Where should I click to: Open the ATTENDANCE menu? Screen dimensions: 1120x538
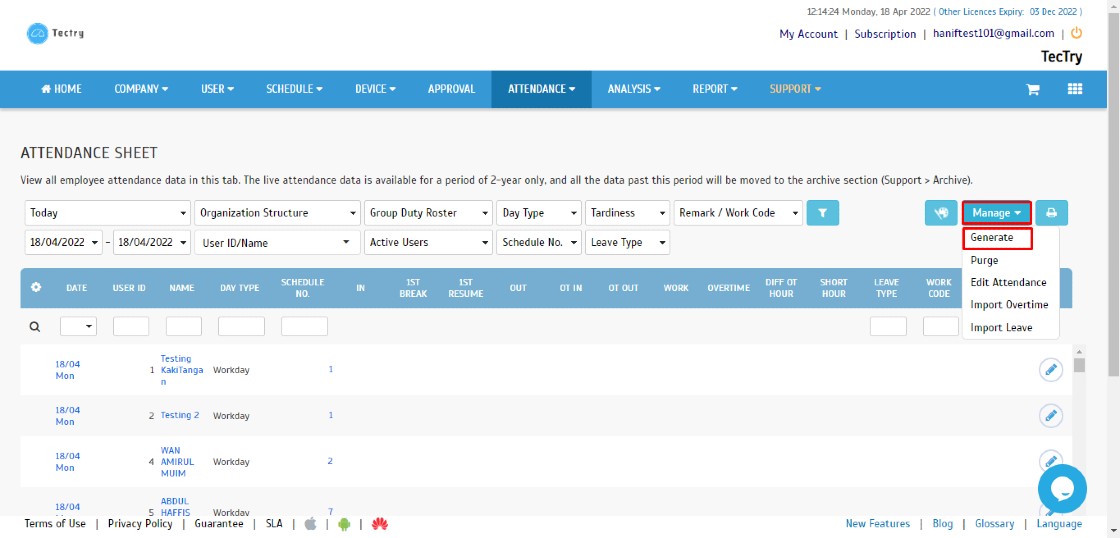541,89
